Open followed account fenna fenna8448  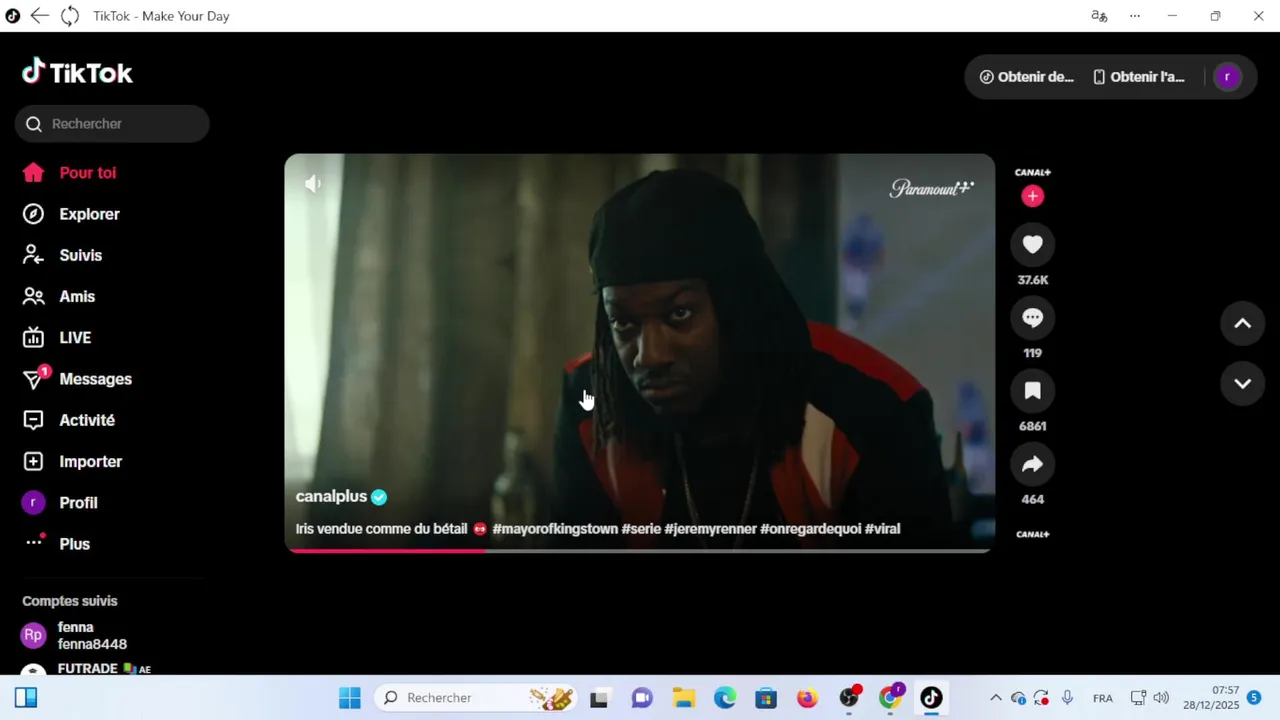75,635
